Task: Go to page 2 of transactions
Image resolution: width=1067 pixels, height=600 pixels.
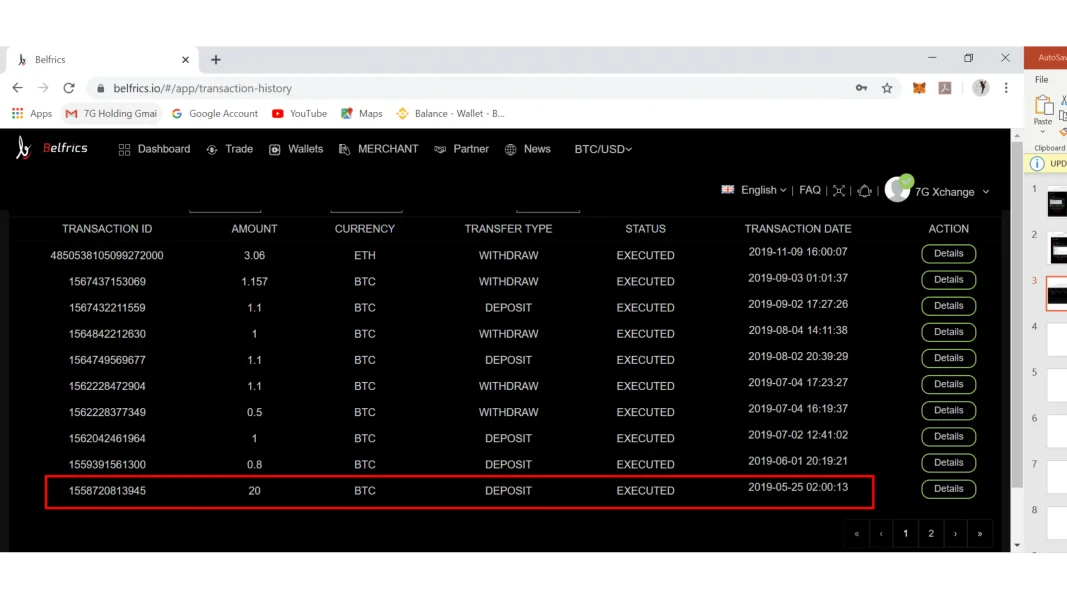Action: click(x=931, y=534)
